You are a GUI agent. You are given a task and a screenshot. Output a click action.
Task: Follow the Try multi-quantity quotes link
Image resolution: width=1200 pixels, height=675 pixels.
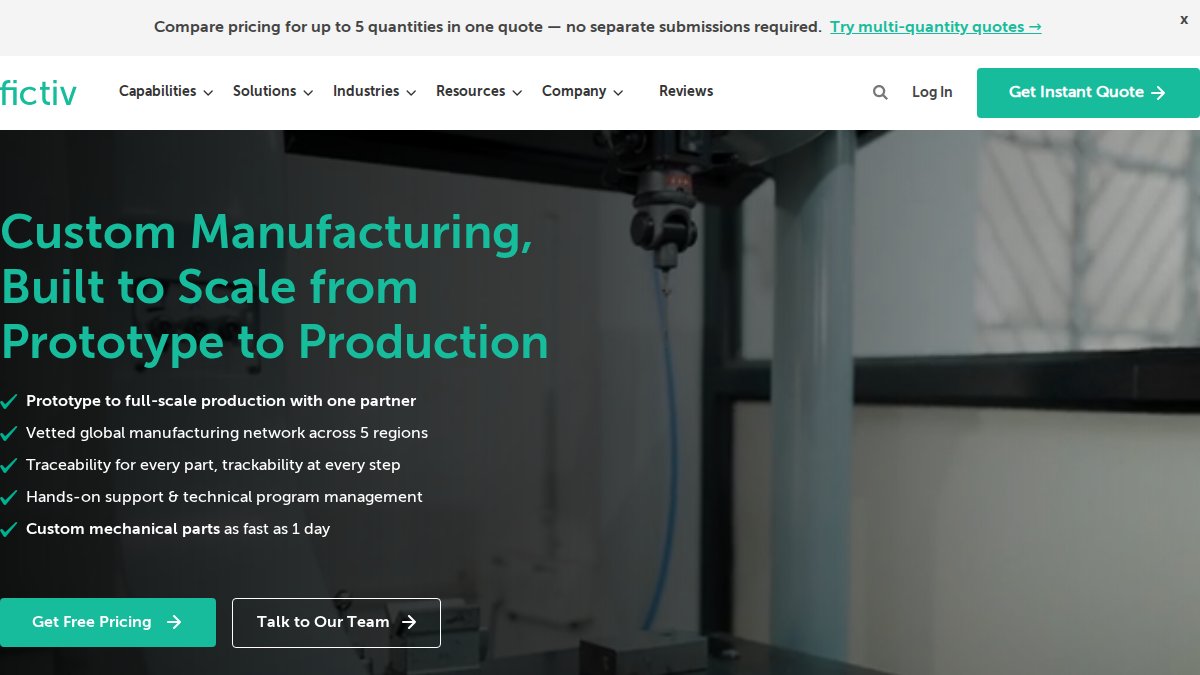point(936,27)
